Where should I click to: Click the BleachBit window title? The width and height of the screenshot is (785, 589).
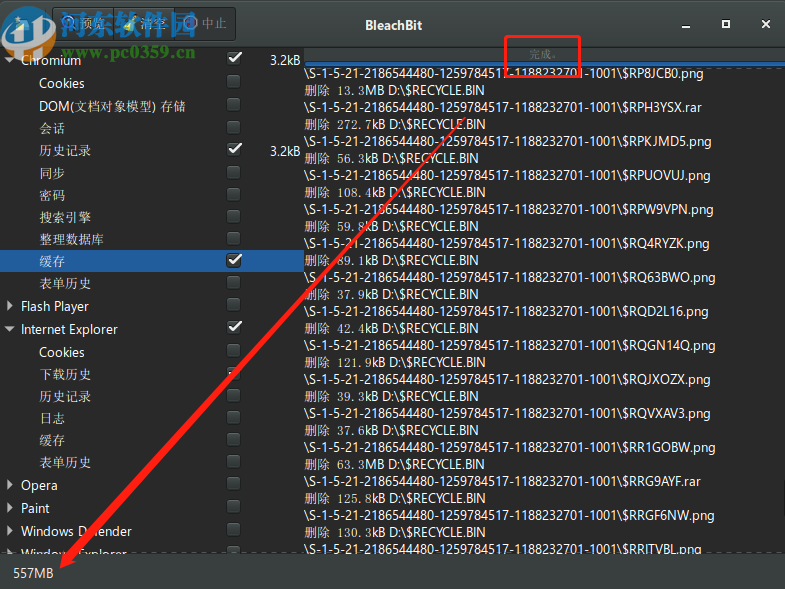point(394,25)
